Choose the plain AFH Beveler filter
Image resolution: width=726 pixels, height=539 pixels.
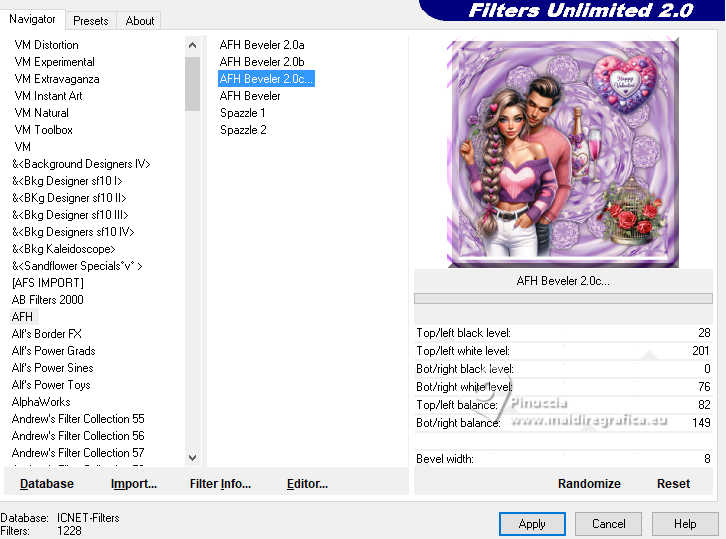click(250, 96)
